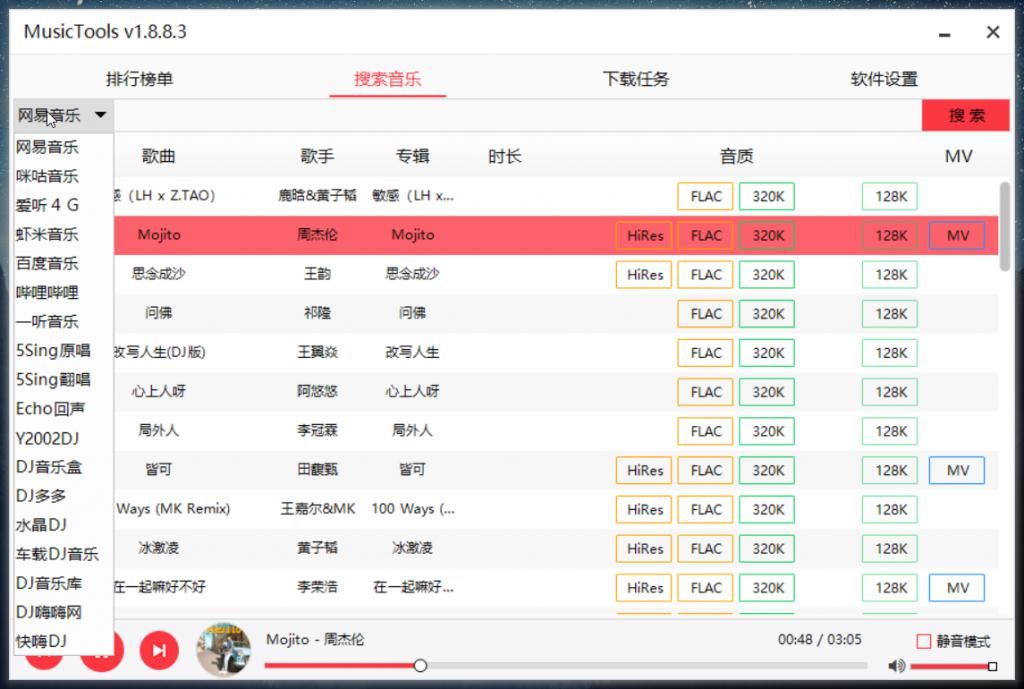Click 128K download for 局外人

(x=889, y=430)
